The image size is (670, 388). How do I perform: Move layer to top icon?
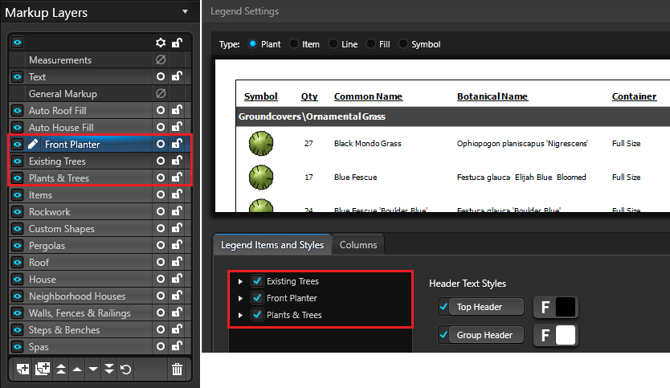[61, 369]
